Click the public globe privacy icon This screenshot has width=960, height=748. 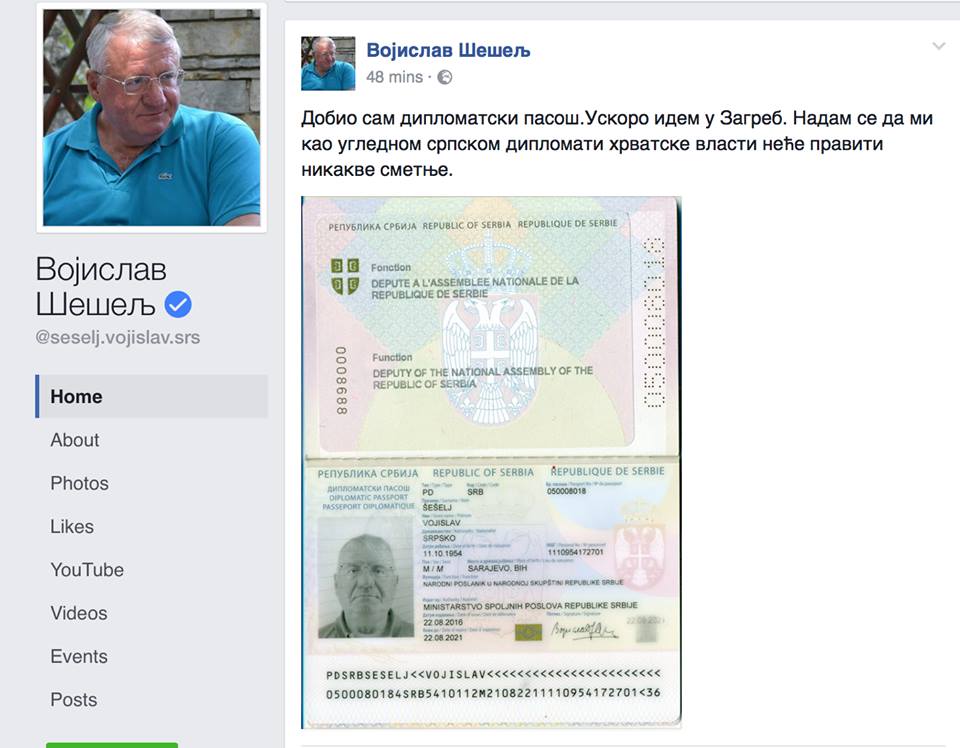445,77
